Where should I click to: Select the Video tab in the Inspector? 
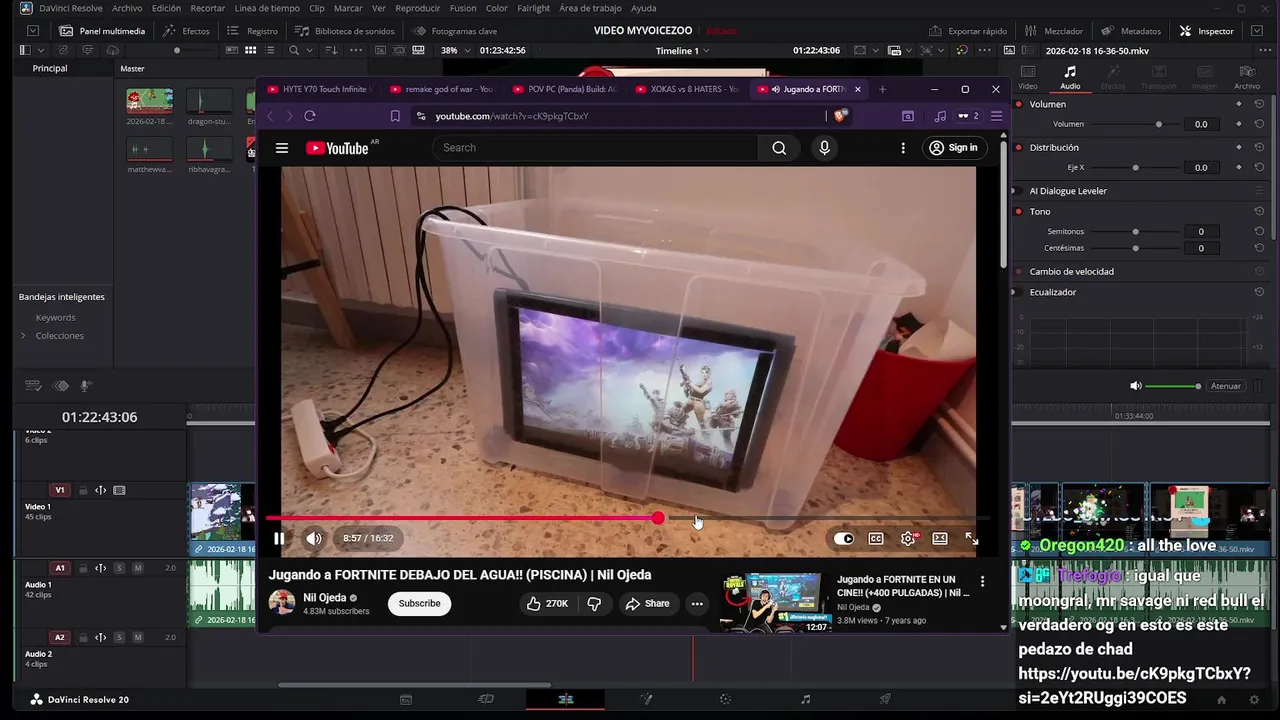pyautogui.click(x=1027, y=76)
